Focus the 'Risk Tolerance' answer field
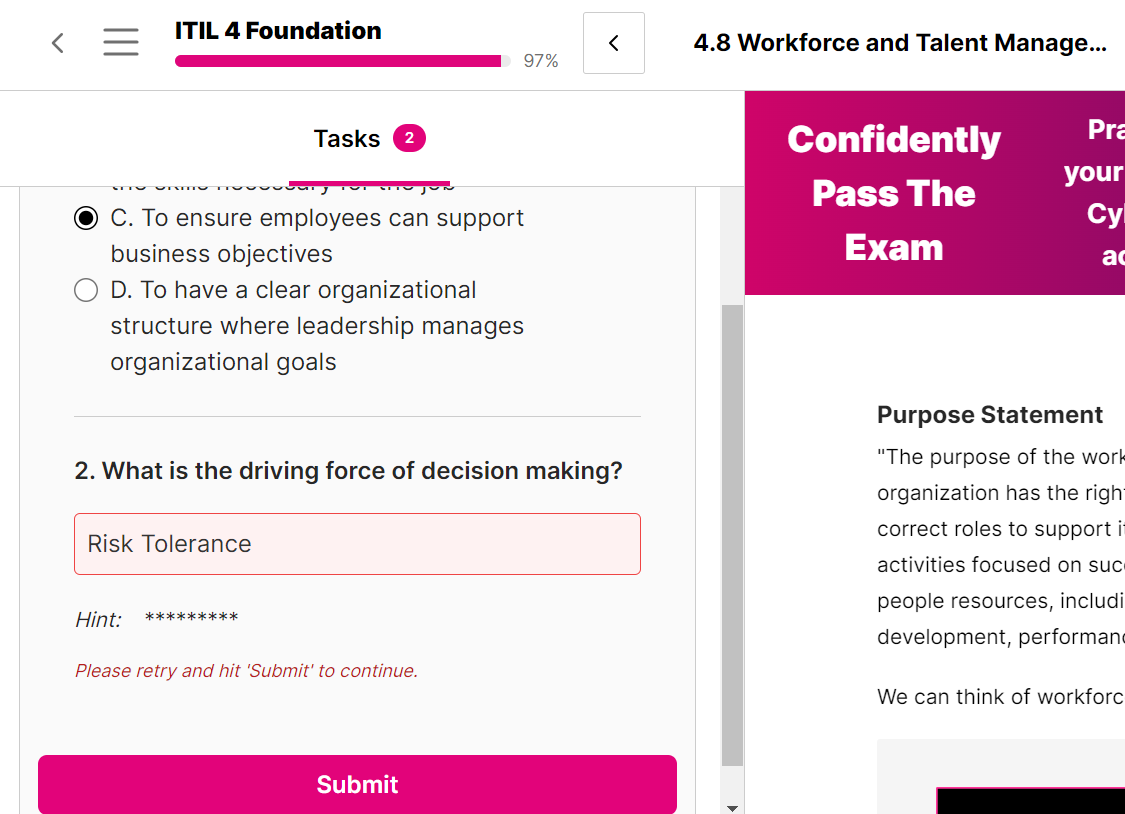Viewport: 1125px width, 814px height. coord(357,544)
